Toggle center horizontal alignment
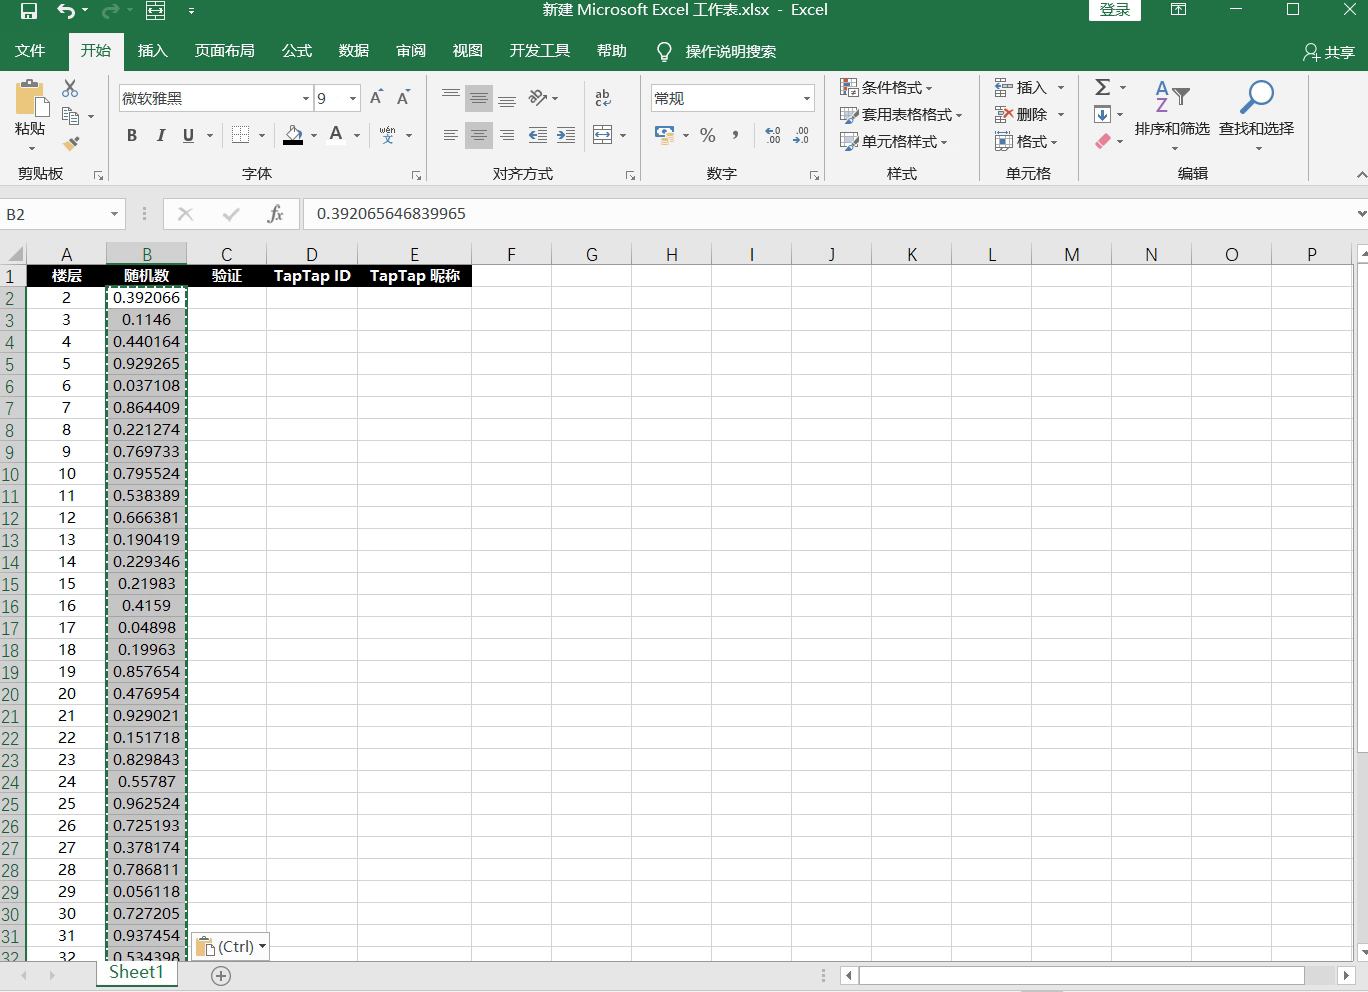 coord(479,135)
